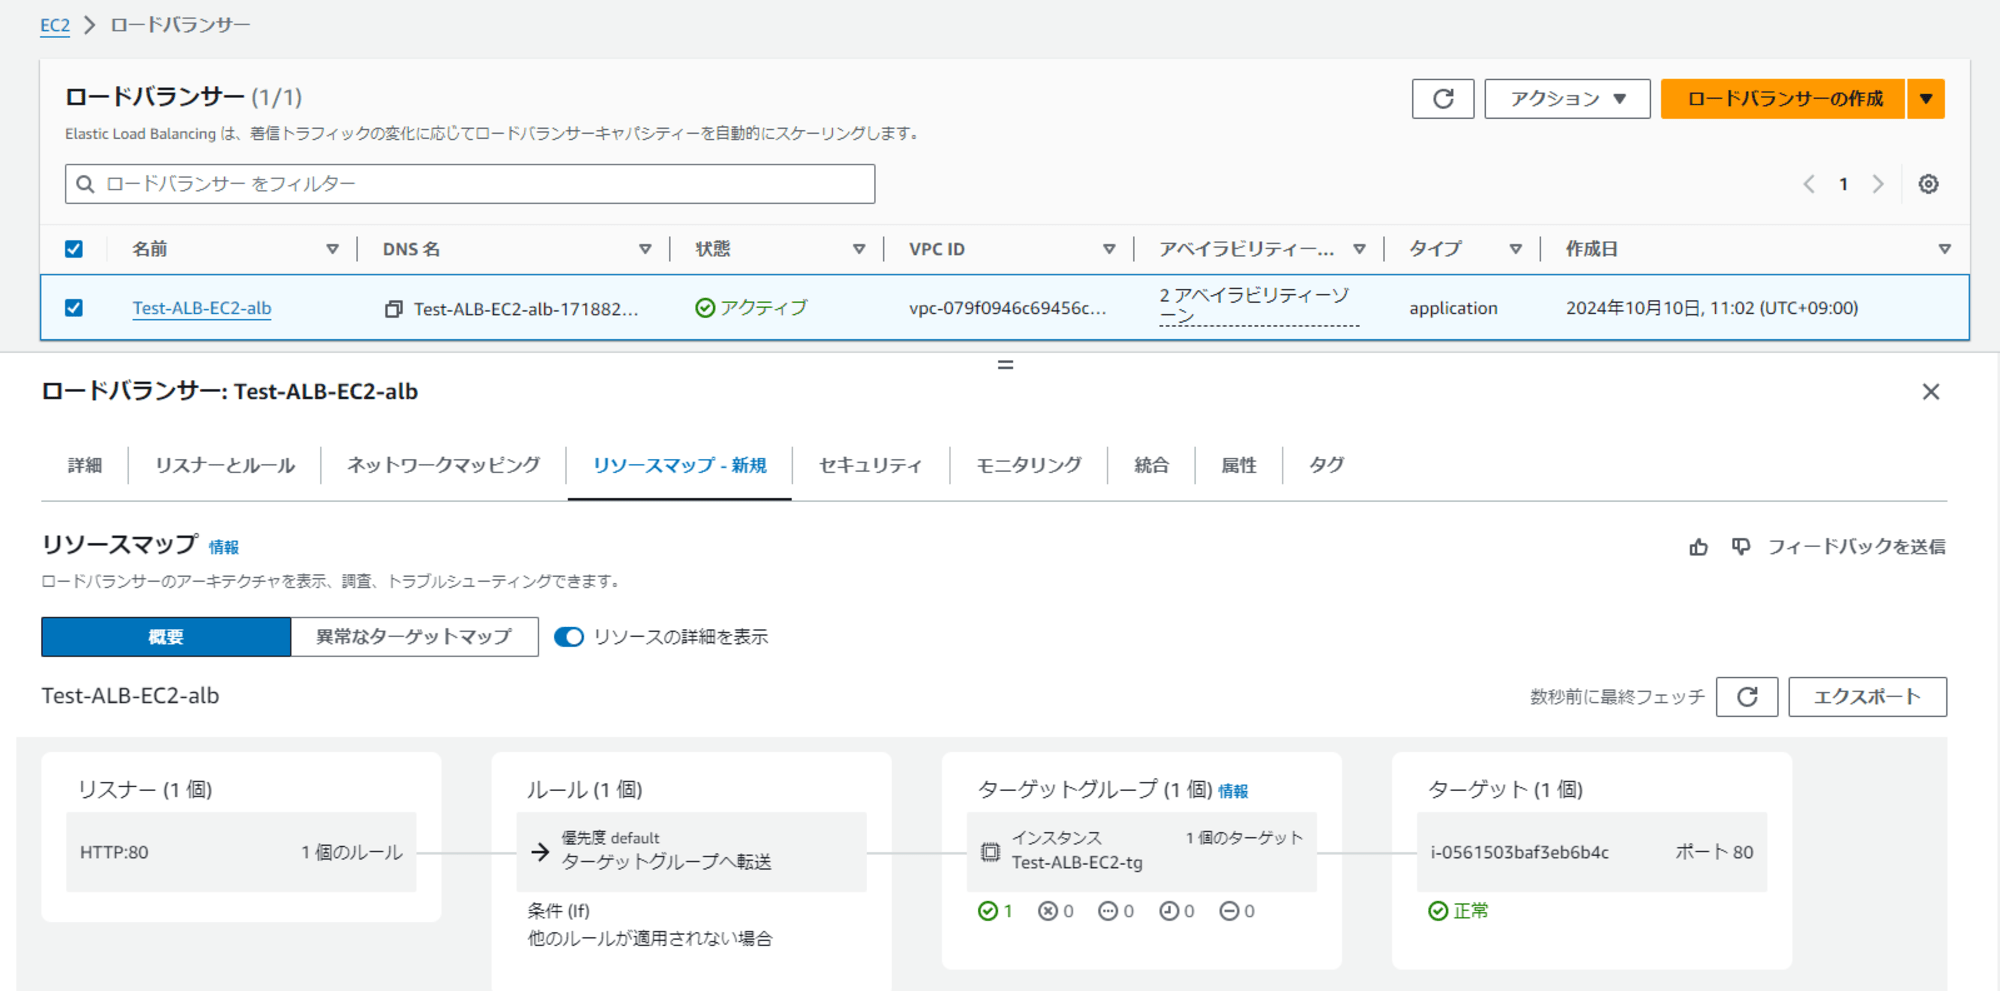This screenshot has height=991, width=2000.
Task: Click search magnifier icon in filter box
Action: (85, 184)
